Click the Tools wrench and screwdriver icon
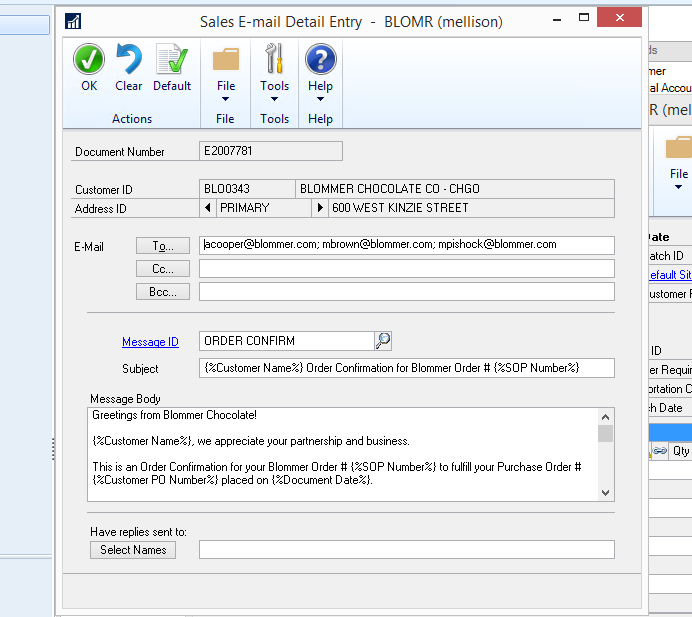Viewport: 692px width, 617px height. [x=274, y=58]
